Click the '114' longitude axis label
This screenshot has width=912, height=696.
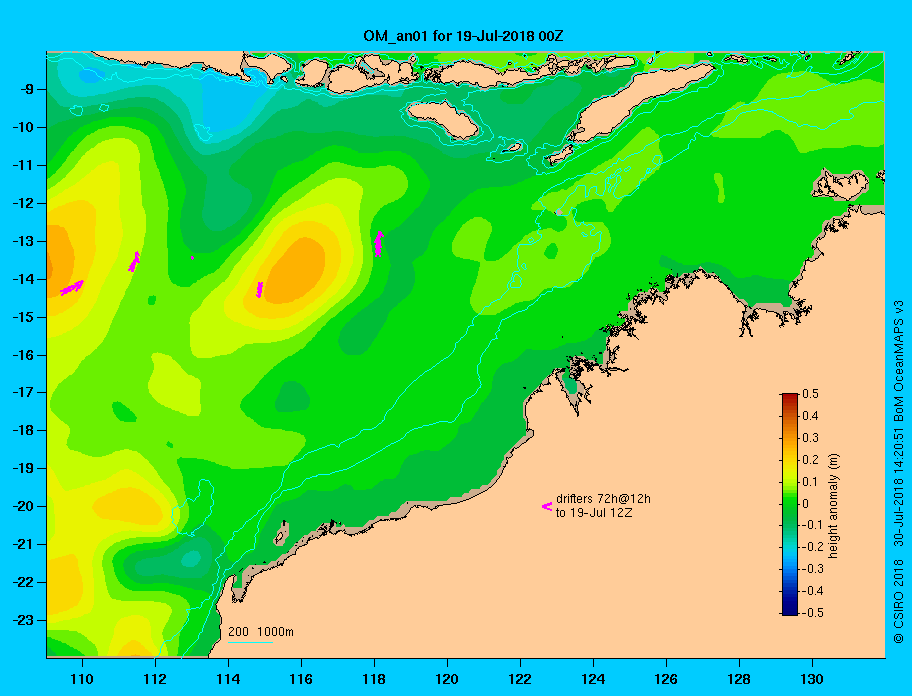(228, 679)
